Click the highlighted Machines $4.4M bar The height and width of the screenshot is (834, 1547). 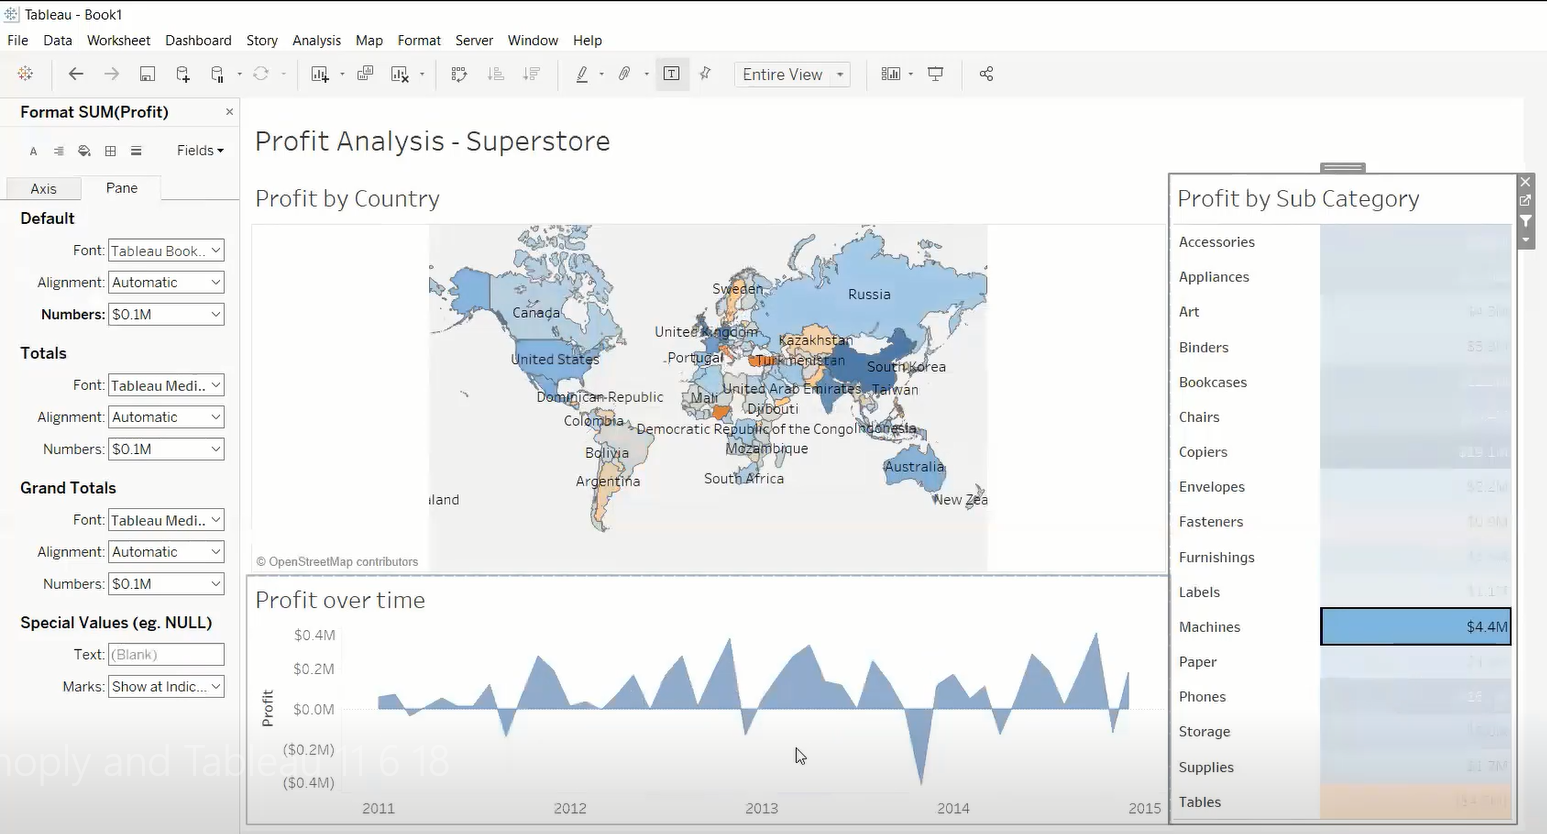click(x=1414, y=627)
